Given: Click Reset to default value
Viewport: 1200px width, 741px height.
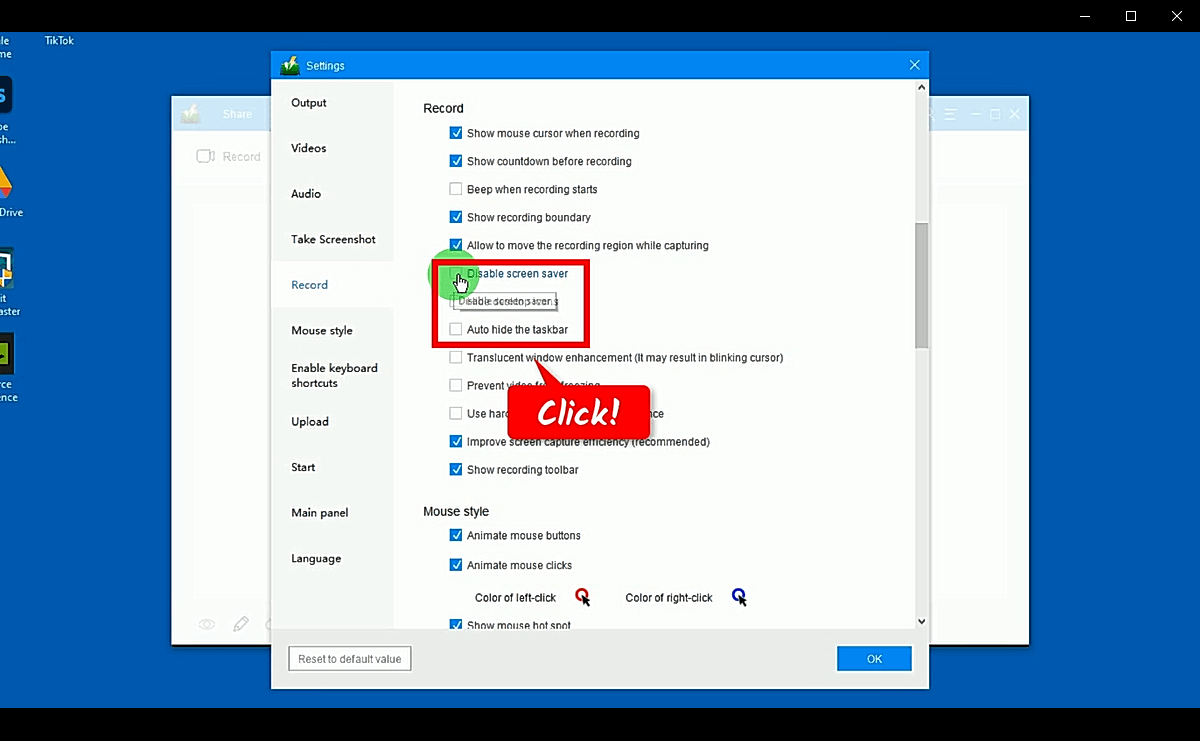Looking at the screenshot, I should click(x=349, y=658).
